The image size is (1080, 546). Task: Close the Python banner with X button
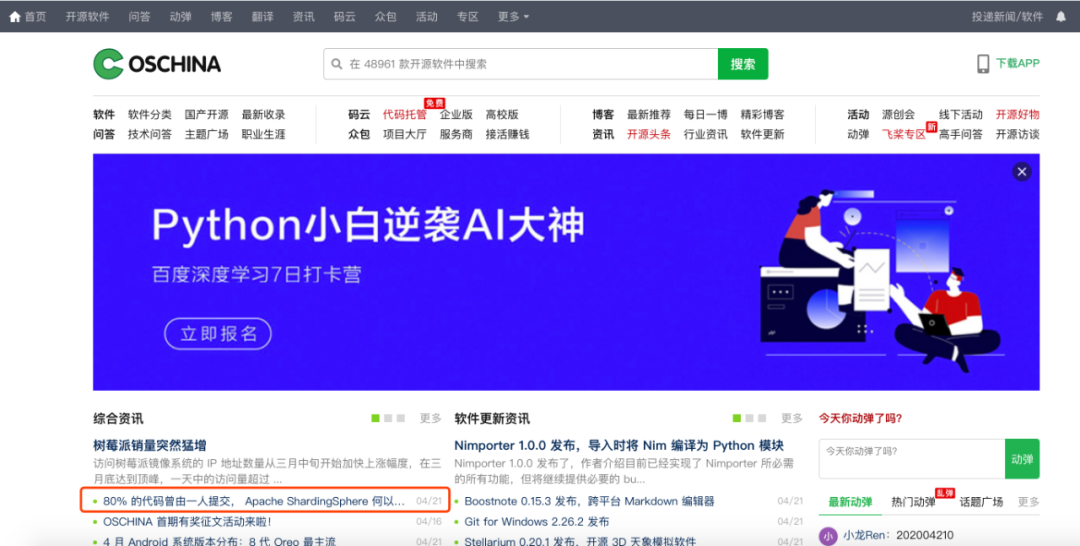pos(1021,171)
